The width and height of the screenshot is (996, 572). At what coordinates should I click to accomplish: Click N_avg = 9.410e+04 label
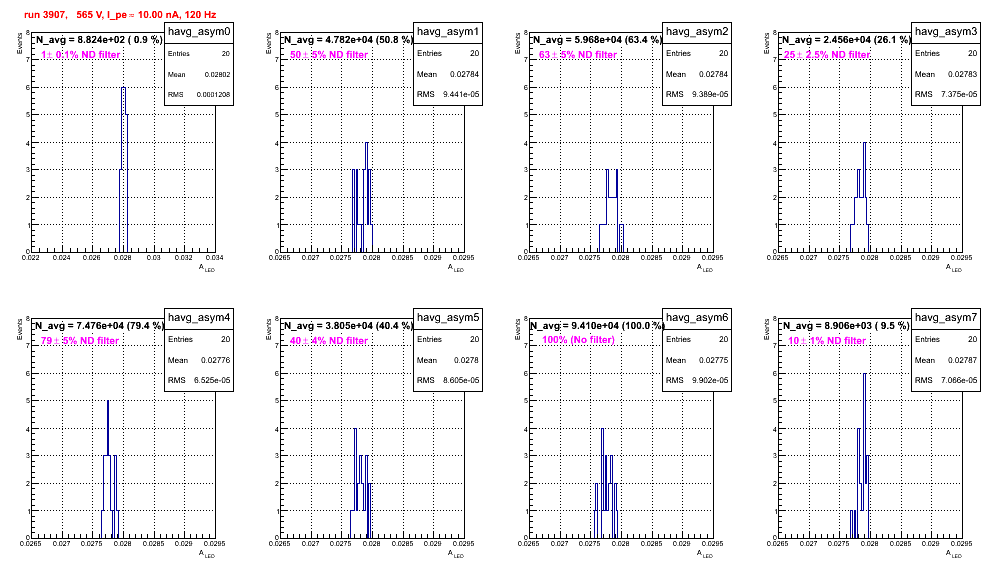tap(597, 326)
